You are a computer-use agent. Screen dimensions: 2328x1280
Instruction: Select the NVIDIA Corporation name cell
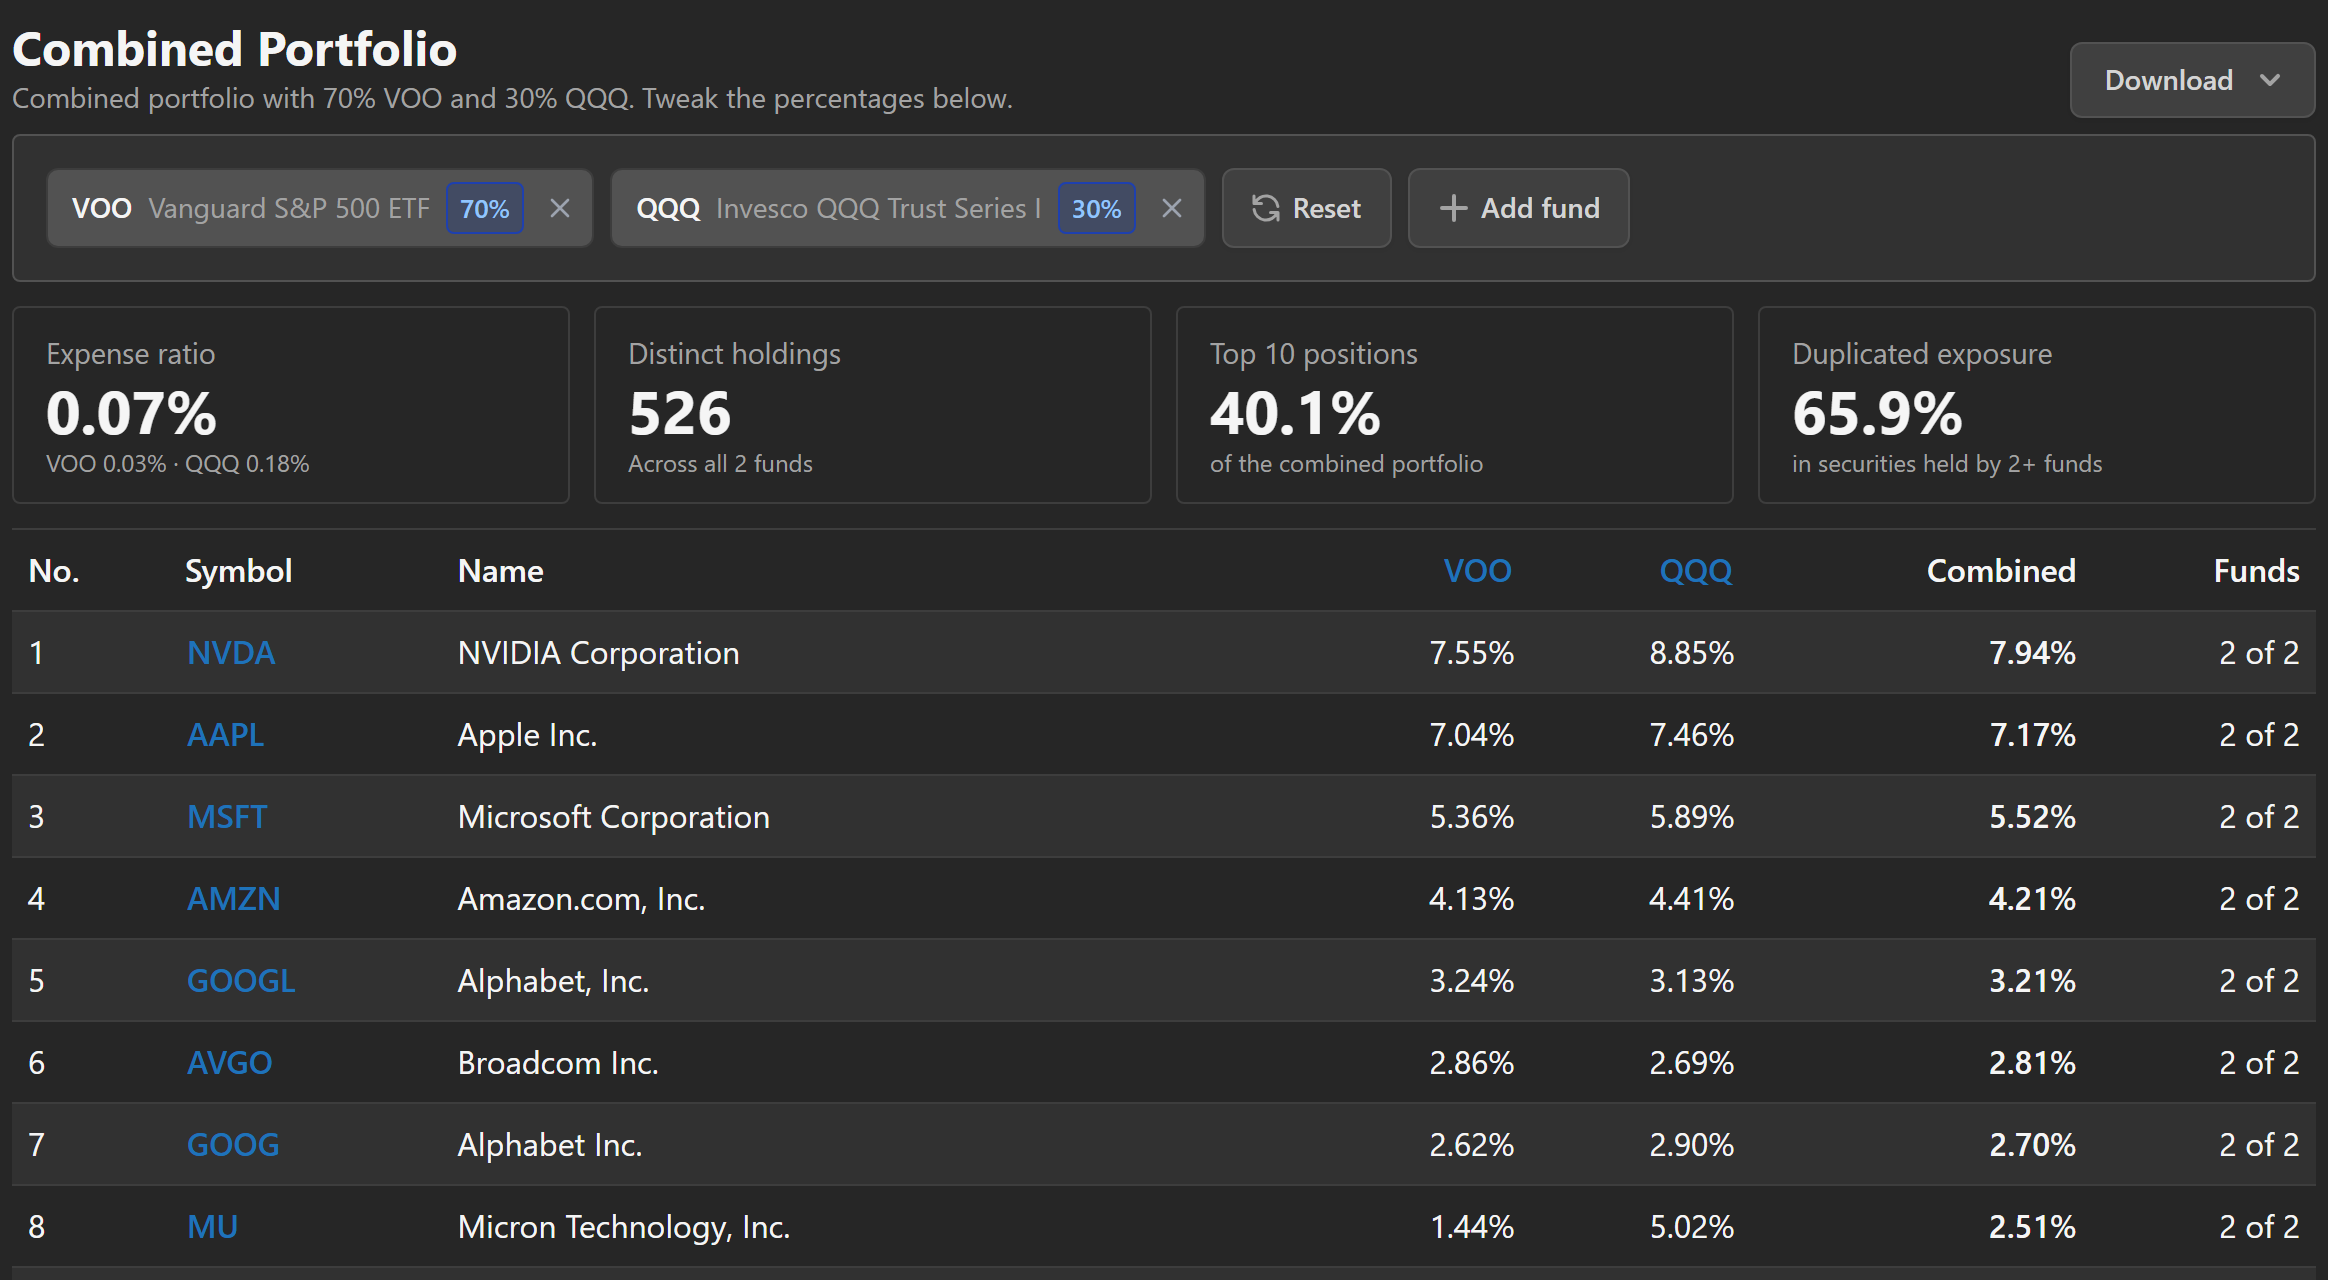(x=598, y=653)
